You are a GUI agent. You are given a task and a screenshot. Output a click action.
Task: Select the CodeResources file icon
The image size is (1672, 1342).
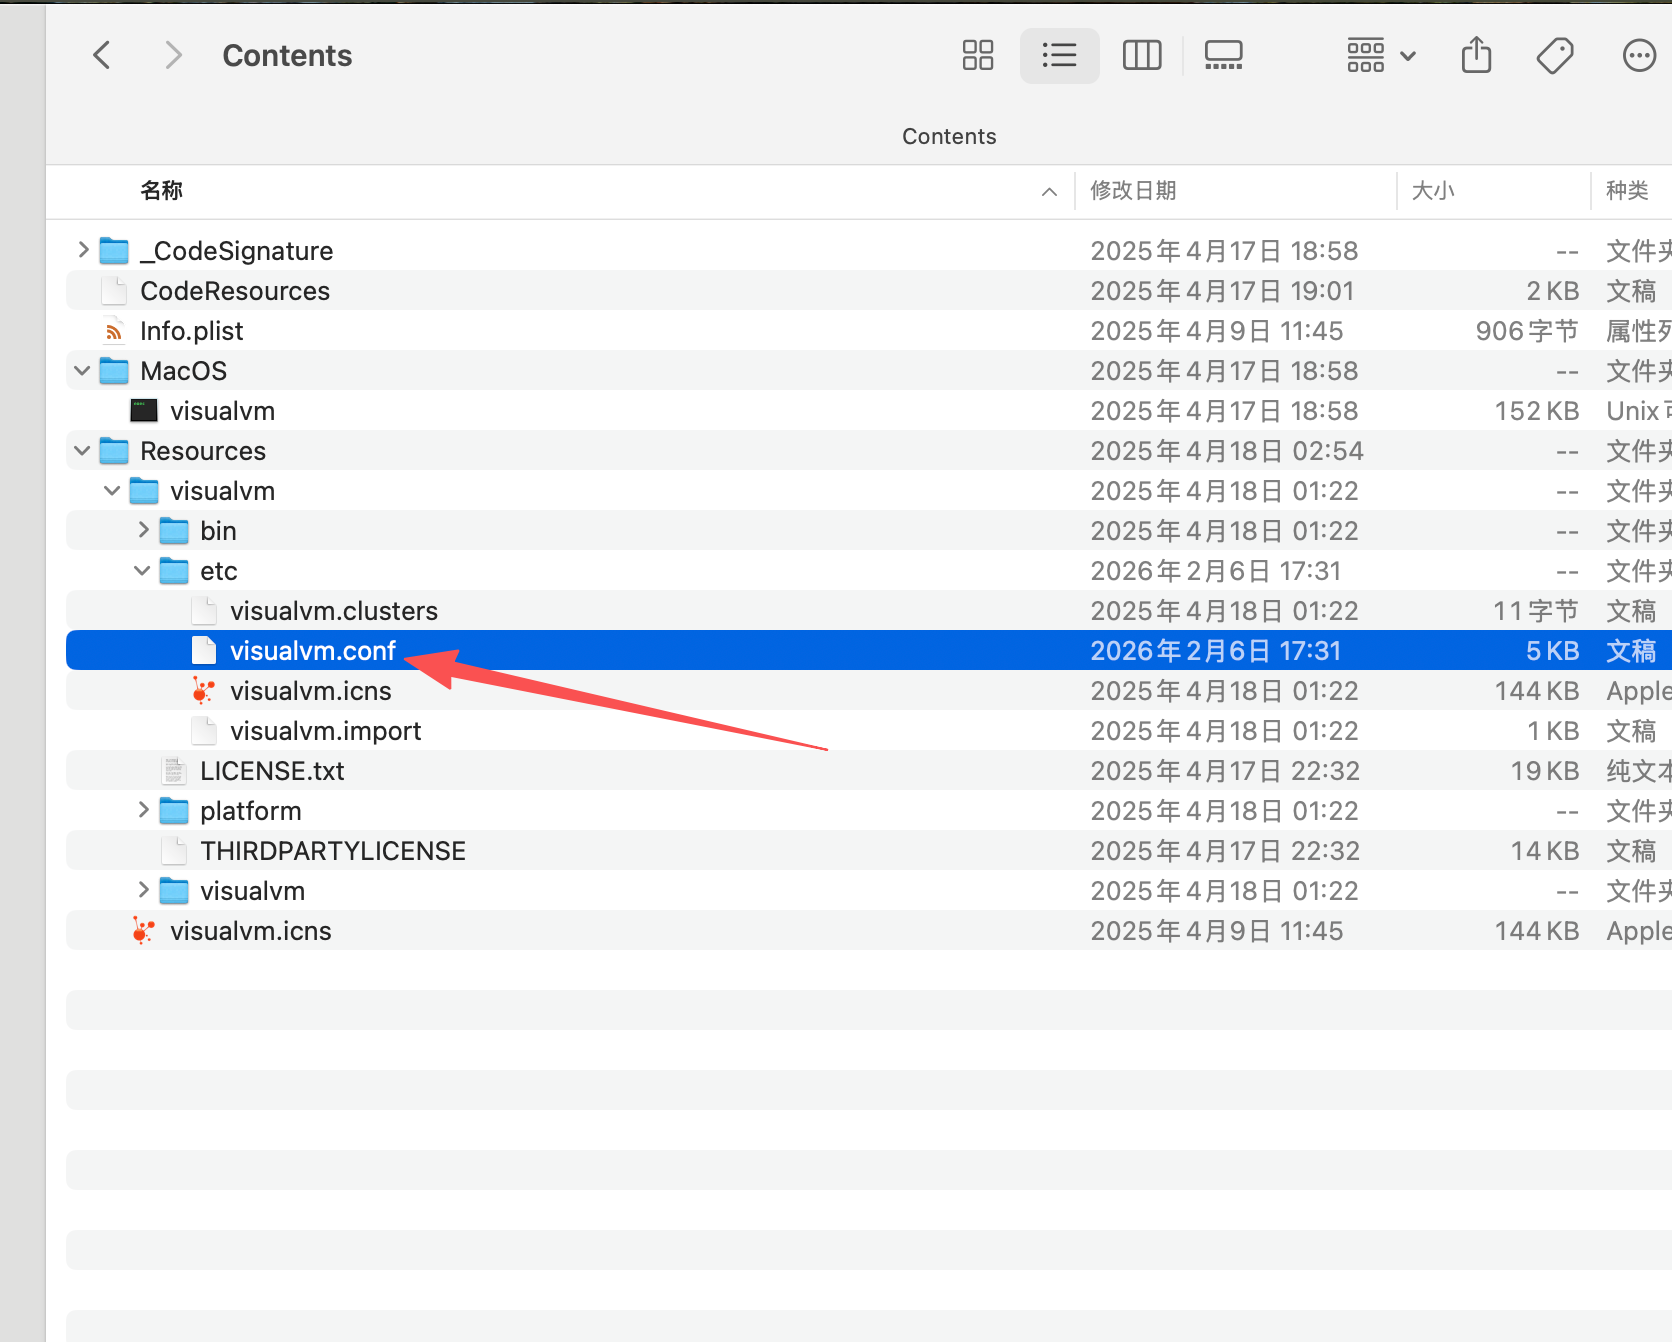pyautogui.click(x=114, y=290)
